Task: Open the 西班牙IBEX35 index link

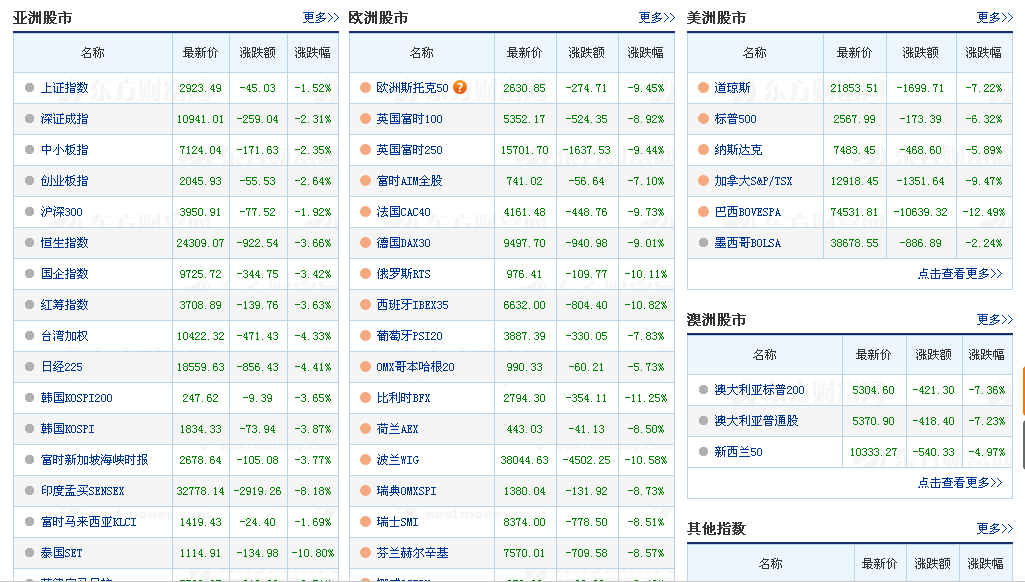Action: [x=412, y=305]
